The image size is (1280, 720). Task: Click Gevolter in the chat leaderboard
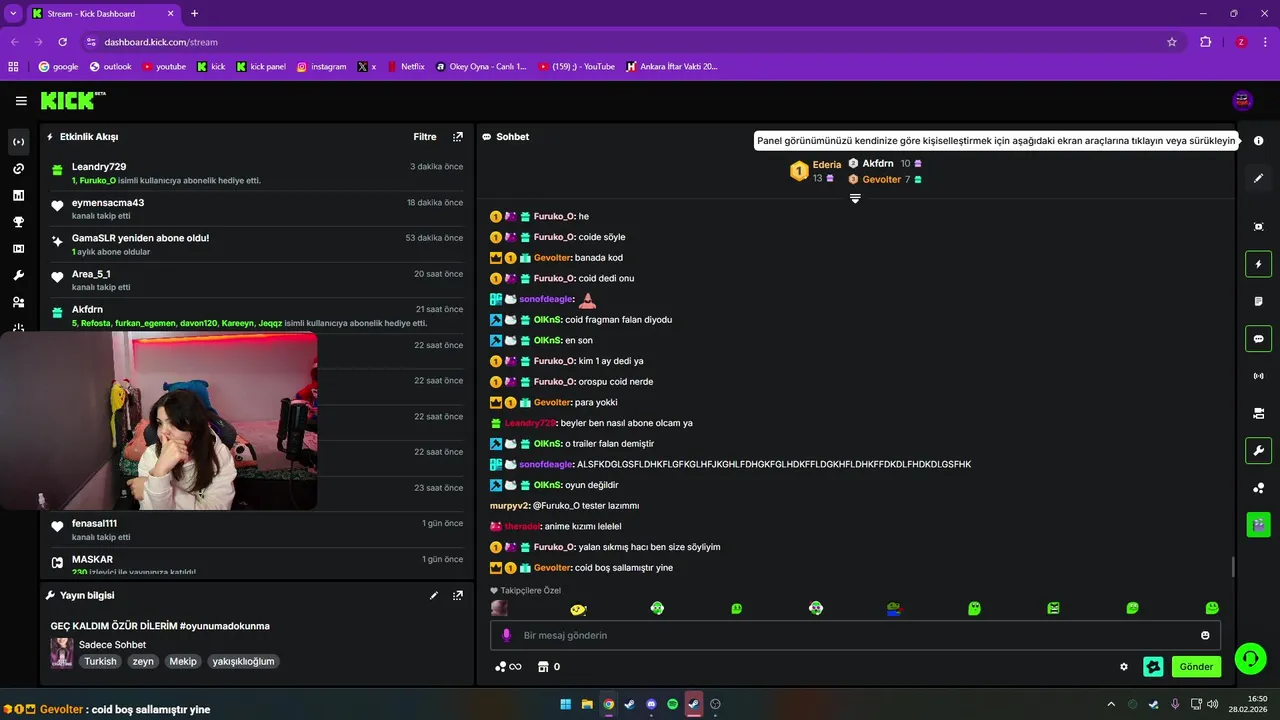882,179
